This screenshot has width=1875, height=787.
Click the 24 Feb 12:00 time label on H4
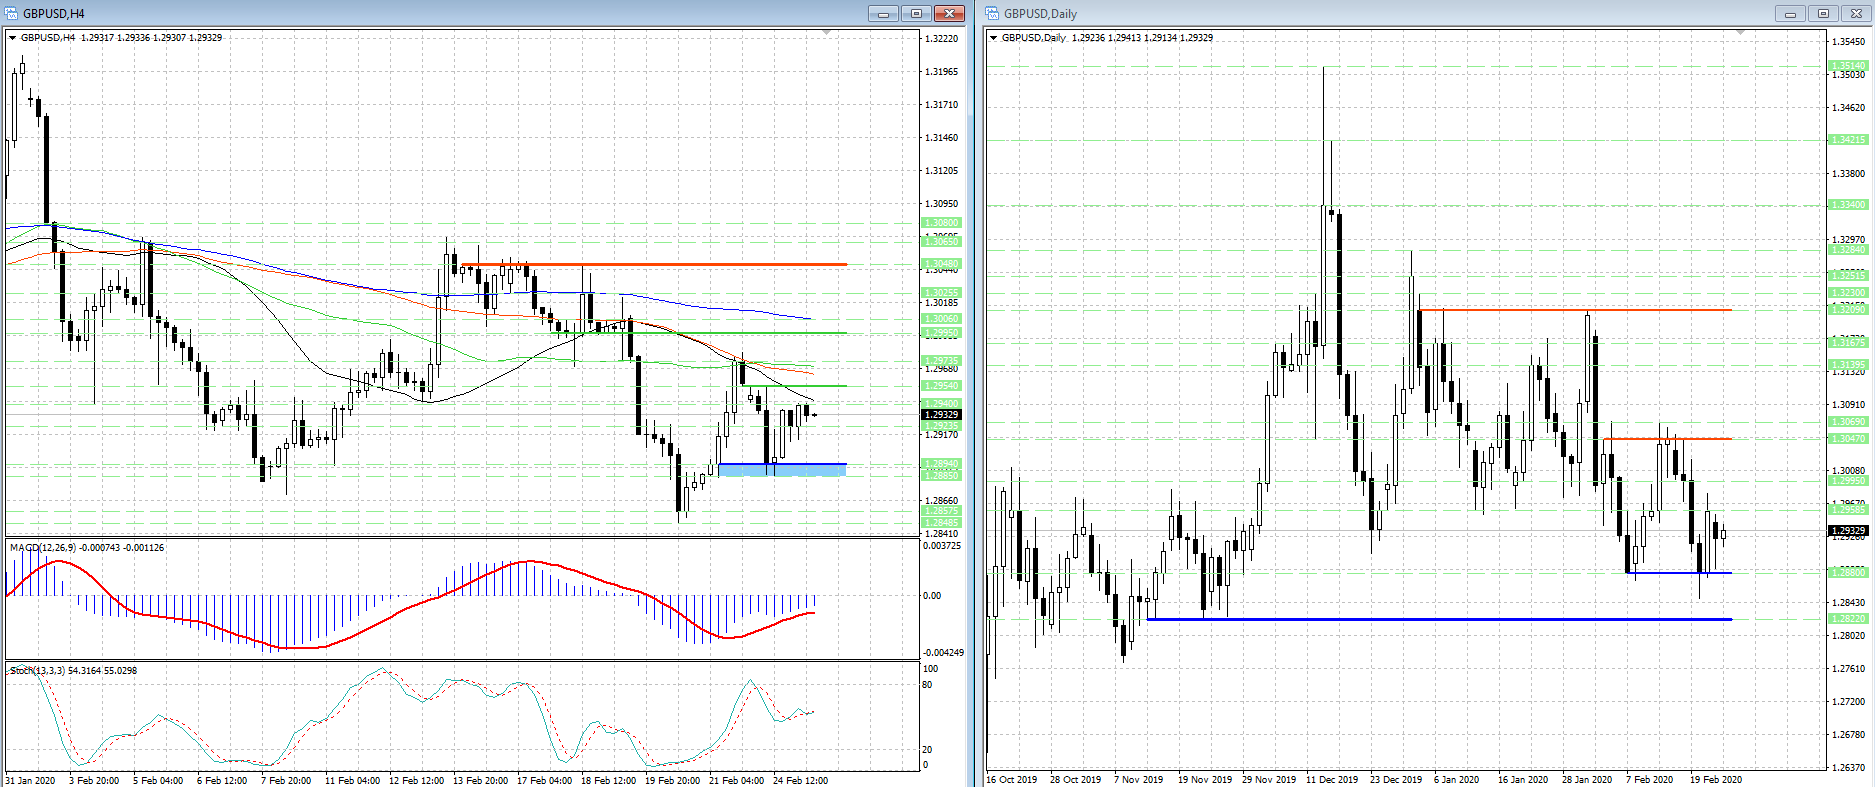pyautogui.click(x=800, y=780)
